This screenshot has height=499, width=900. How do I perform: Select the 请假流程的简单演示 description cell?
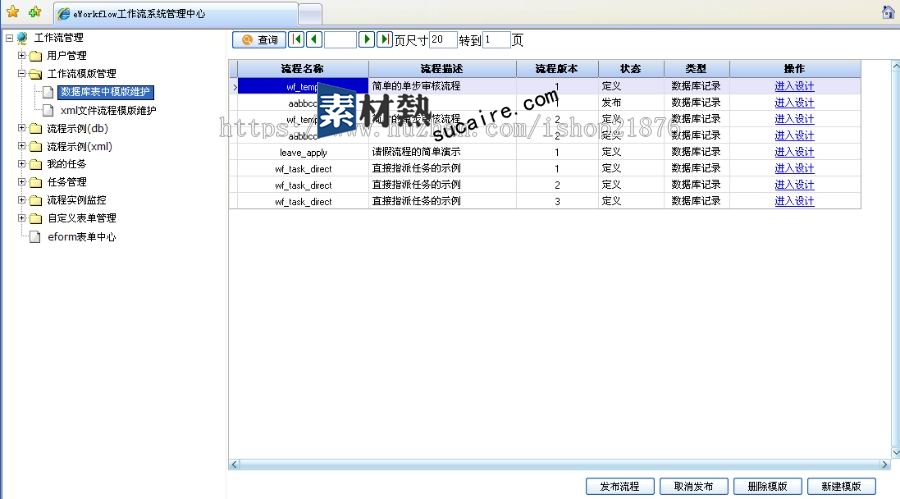(443, 152)
